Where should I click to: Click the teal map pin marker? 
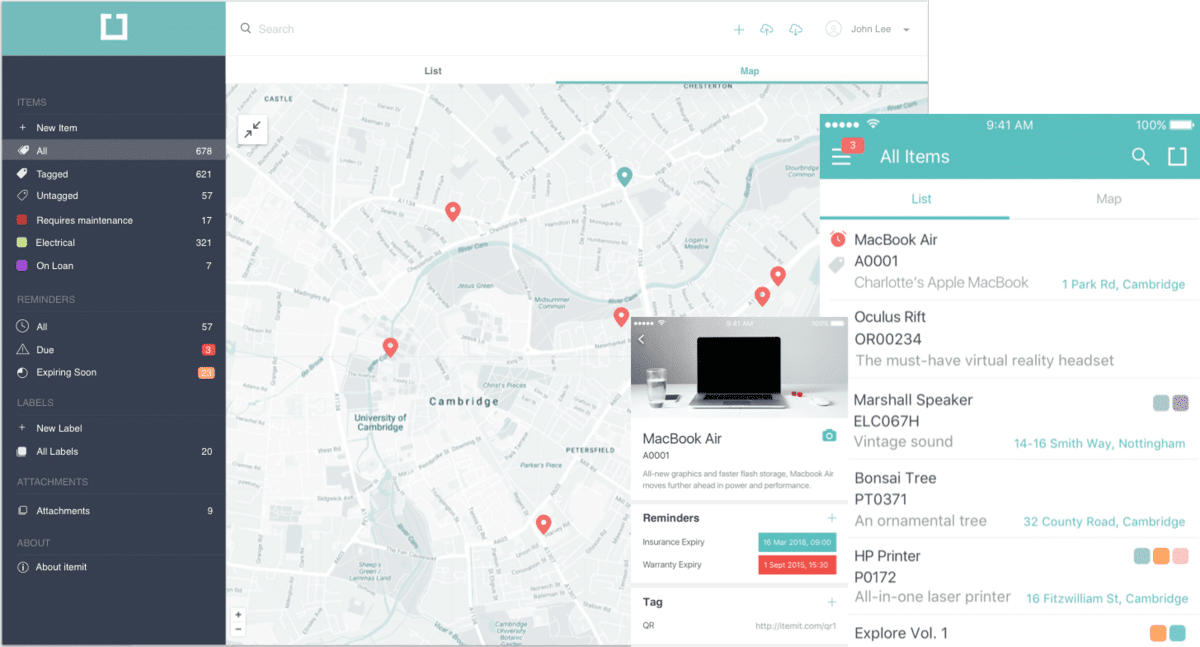625,177
